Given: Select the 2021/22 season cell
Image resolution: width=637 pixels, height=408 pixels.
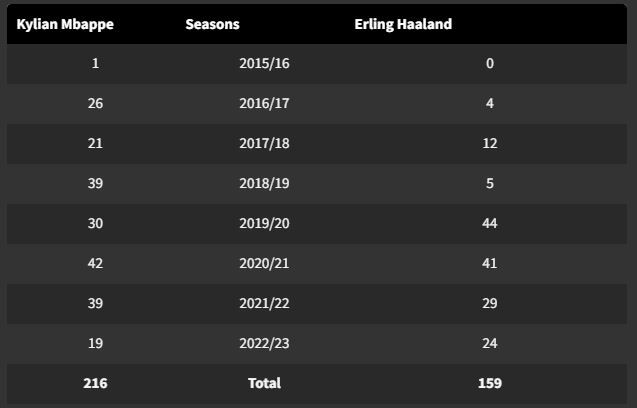Looking at the screenshot, I should (x=264, y=303).
